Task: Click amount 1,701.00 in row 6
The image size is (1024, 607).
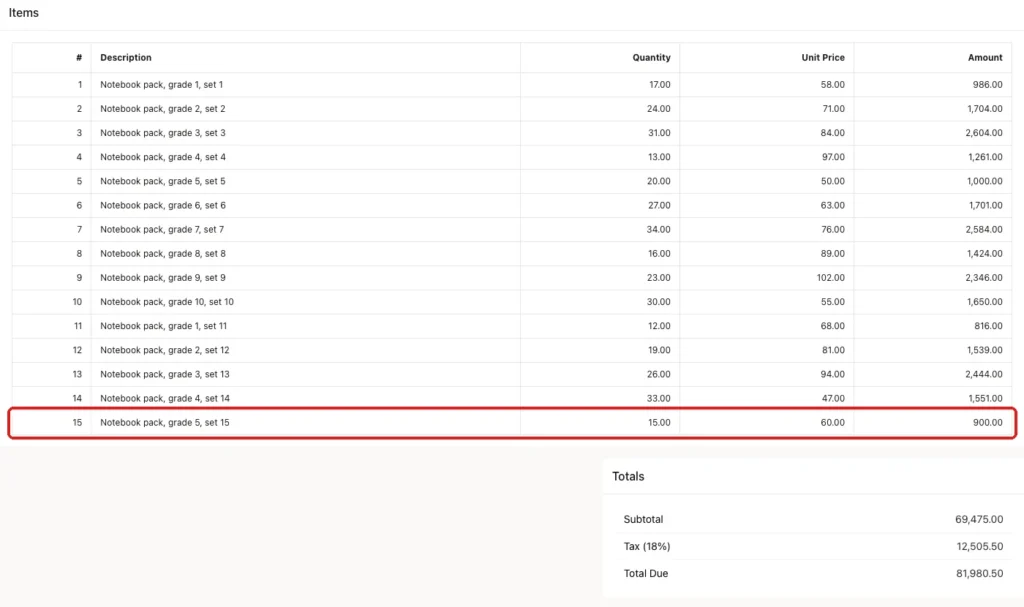Action: pyautogui.click(x=985, y=205)
